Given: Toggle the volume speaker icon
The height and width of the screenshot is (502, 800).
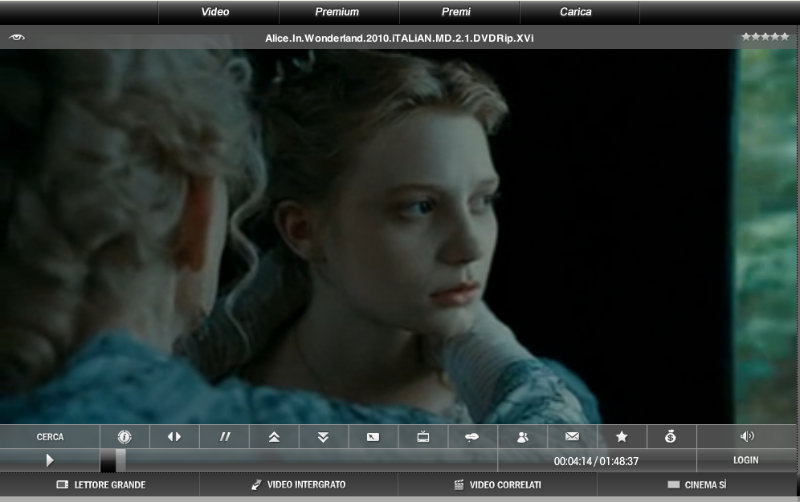Looking at the screenshot, I should tap(747, 437).
